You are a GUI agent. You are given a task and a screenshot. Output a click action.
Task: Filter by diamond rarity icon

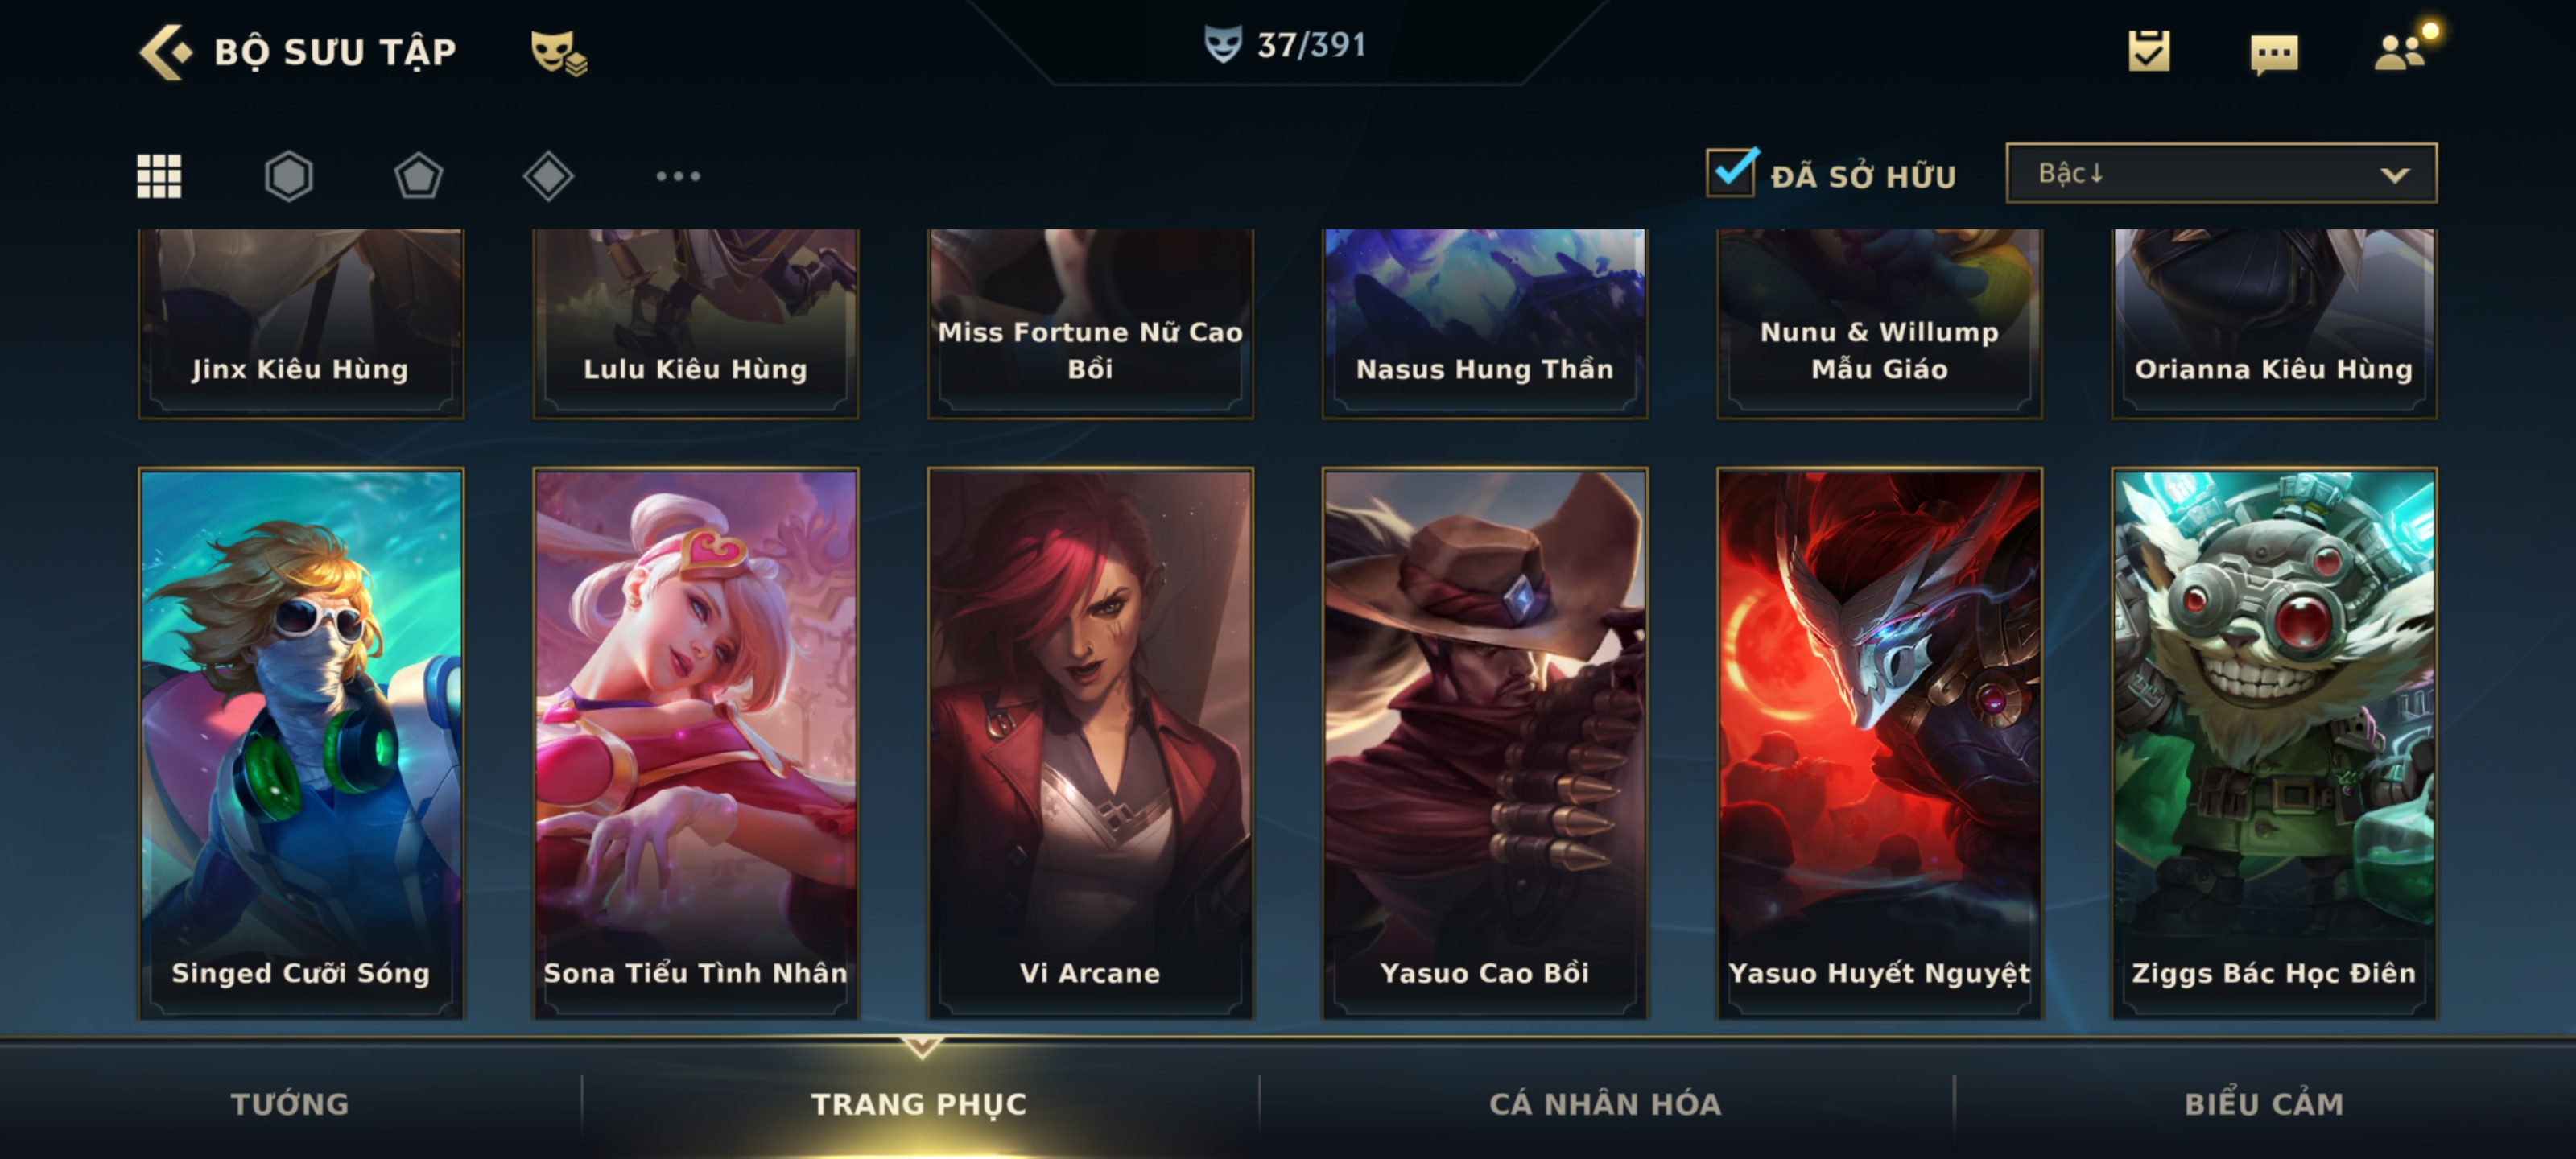coord(548,176)
